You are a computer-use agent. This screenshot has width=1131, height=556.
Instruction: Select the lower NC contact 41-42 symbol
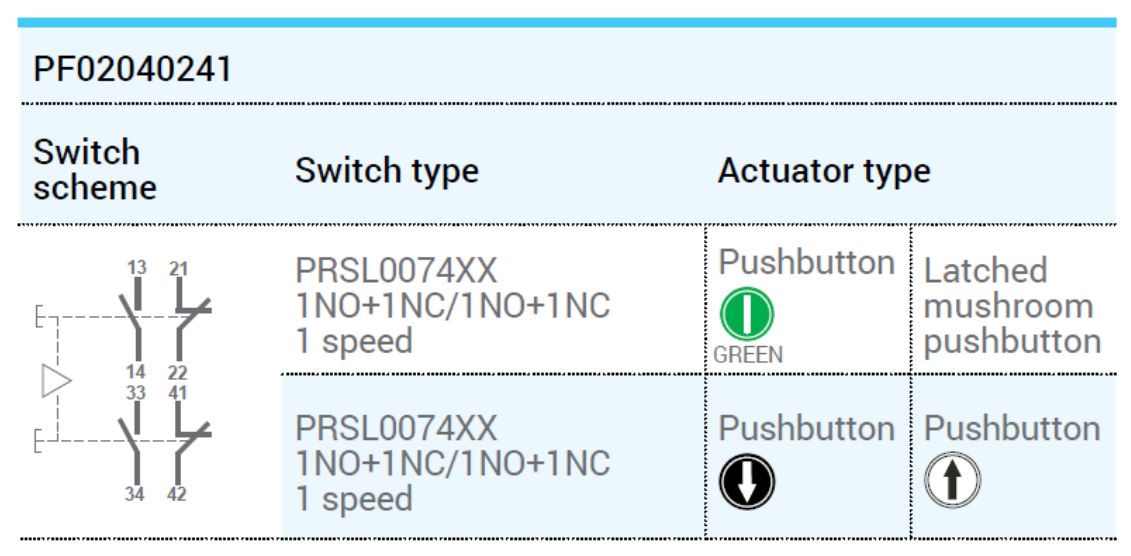pyautogui.click(x=189, y=444)
